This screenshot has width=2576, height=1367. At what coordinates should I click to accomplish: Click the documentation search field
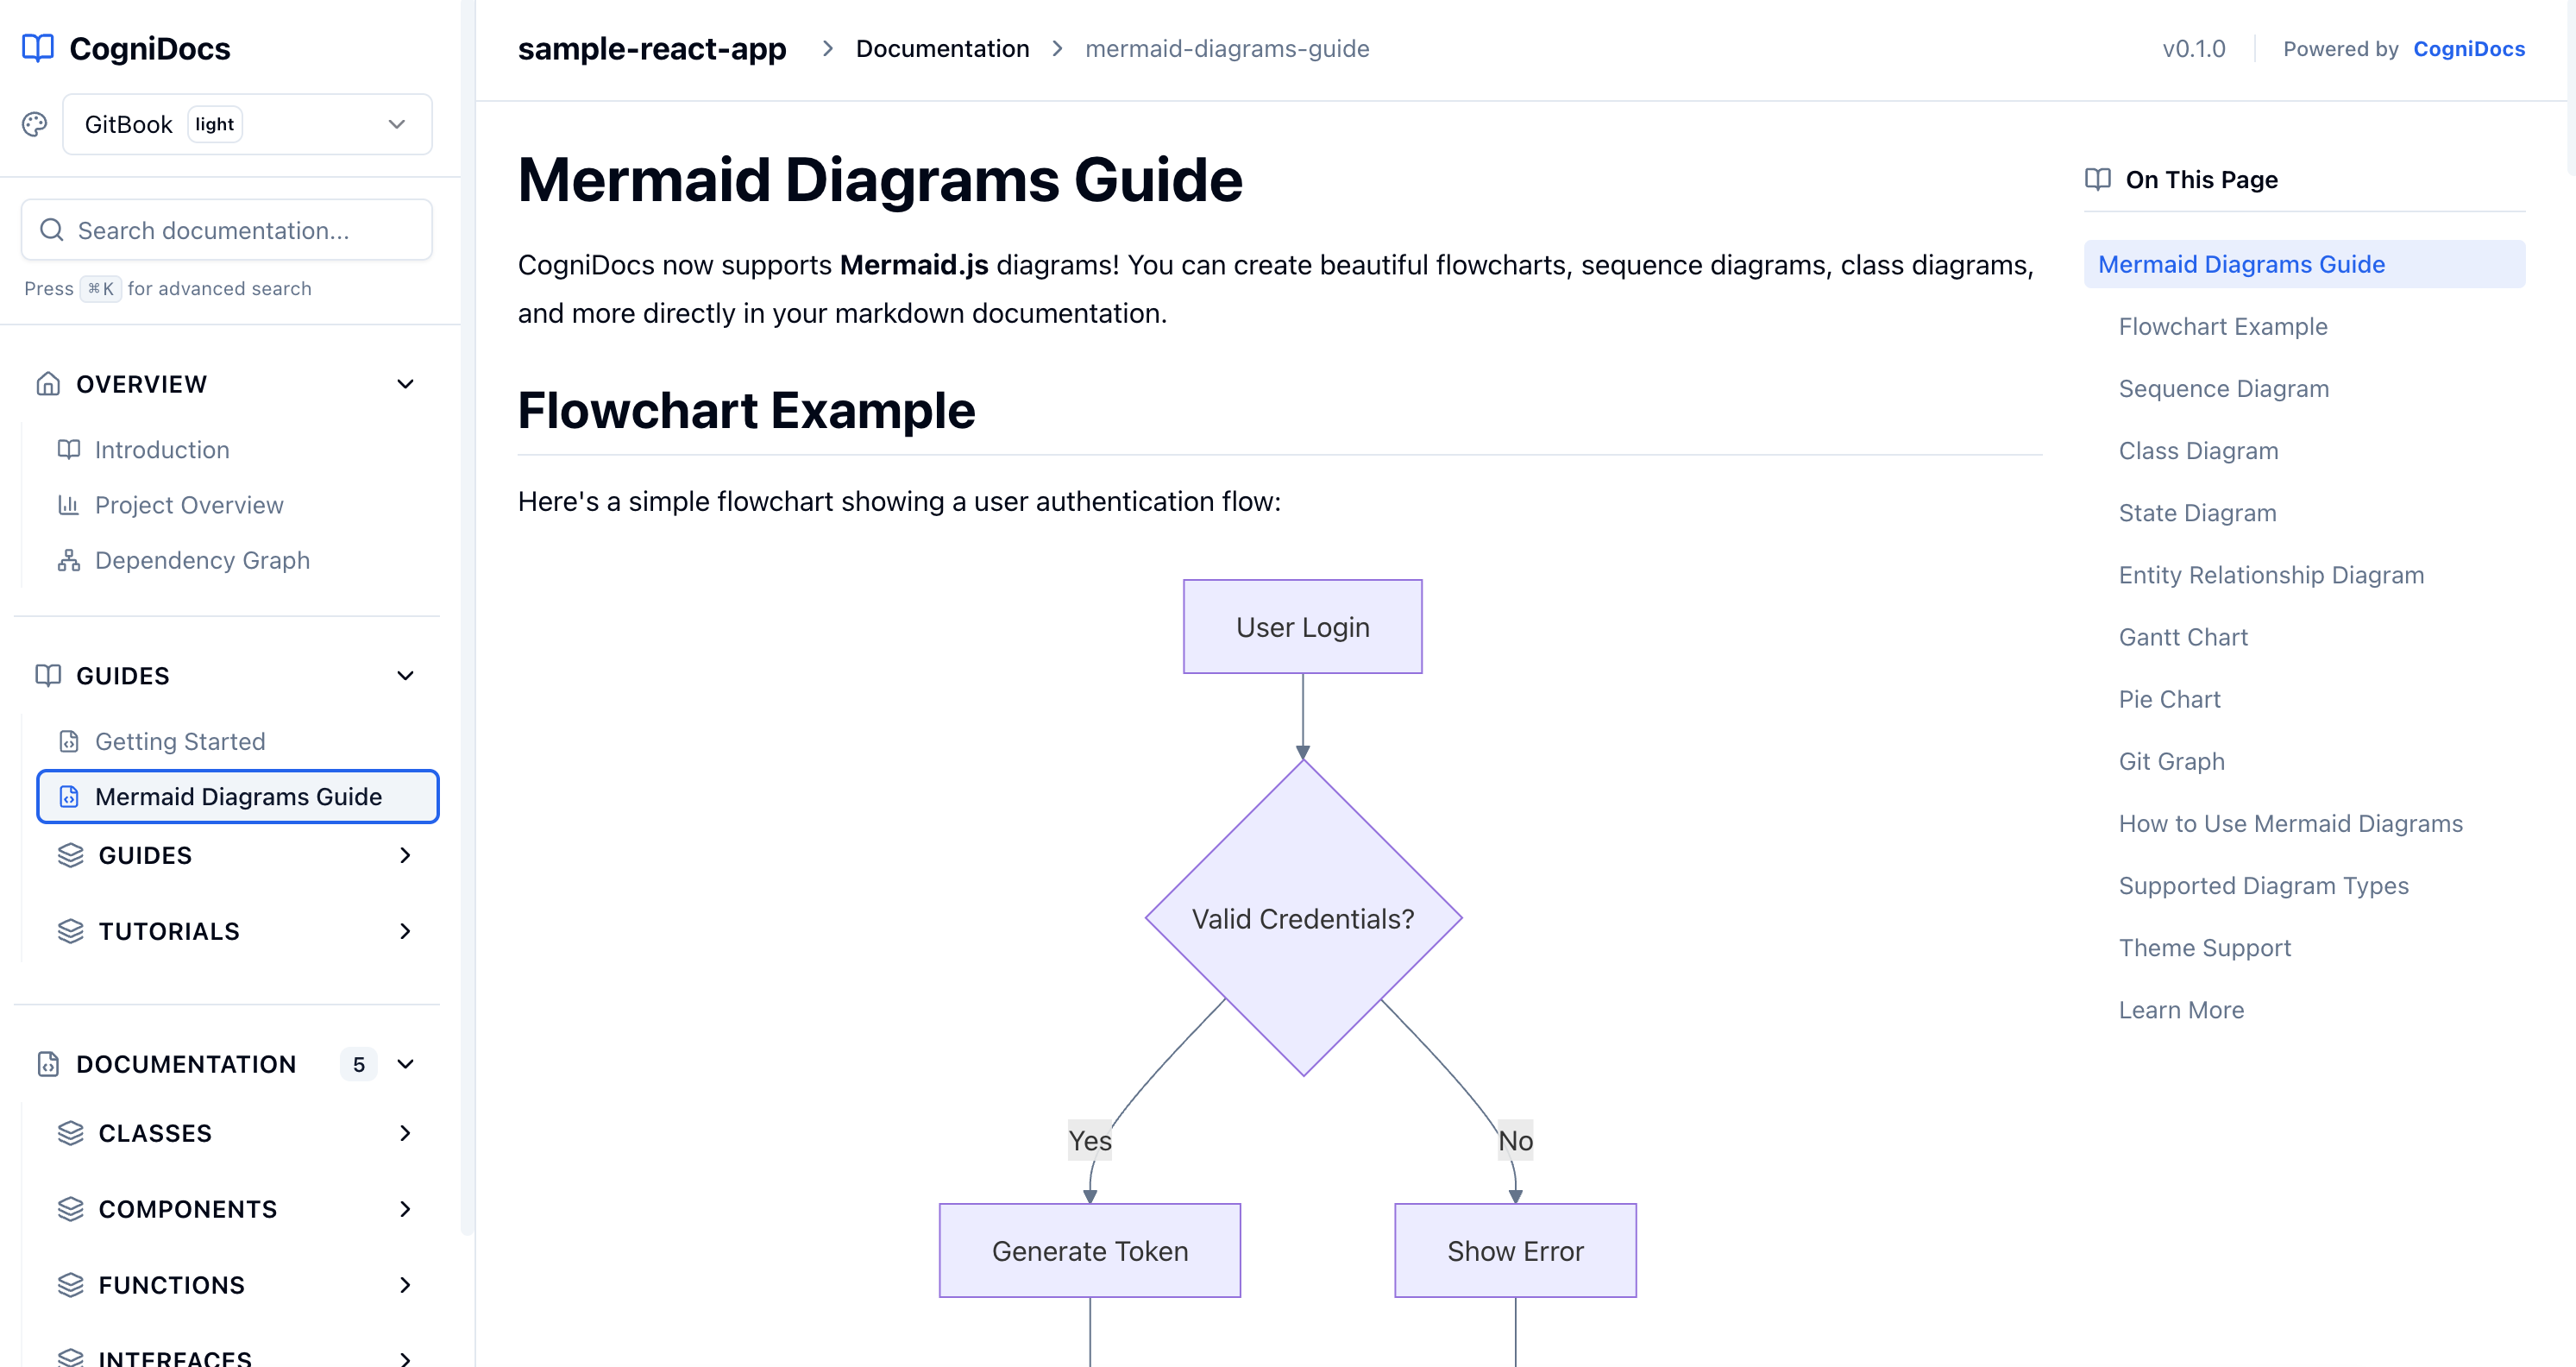coord(226,229)
